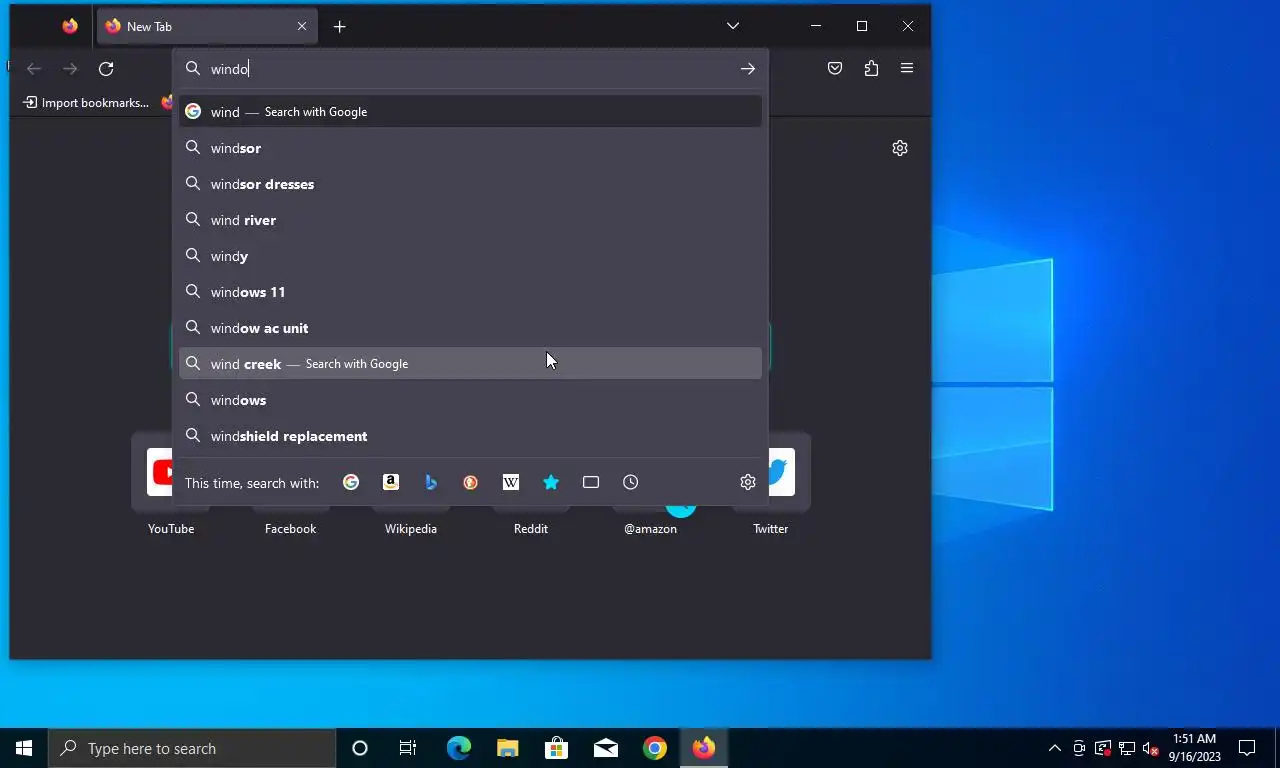
Task: Click the Windows 'Type here to search' box
Action: (192, 748)
